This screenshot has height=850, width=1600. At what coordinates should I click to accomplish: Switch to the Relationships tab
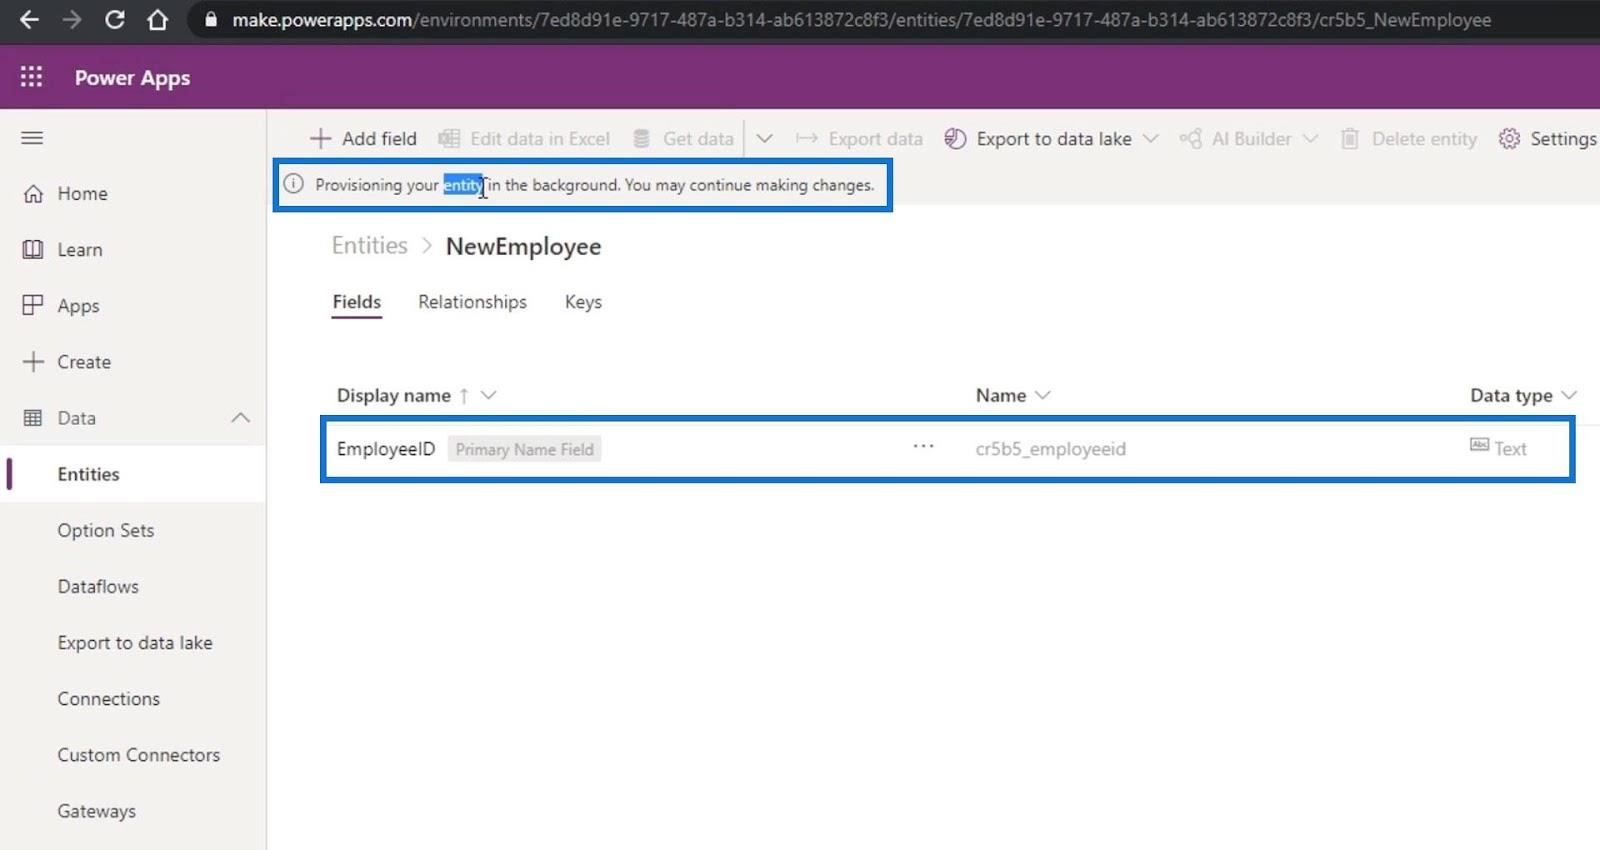pyautogui.click(x=472, y=302)
